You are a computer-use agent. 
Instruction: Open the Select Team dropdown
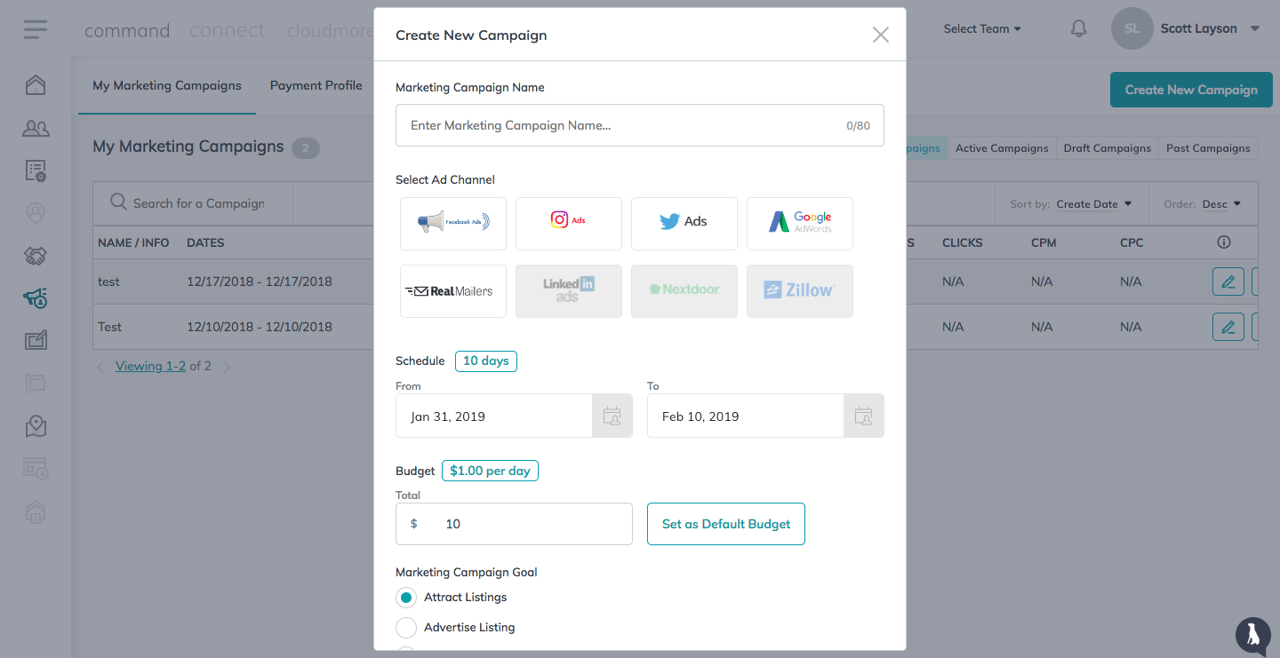(981, 28)
